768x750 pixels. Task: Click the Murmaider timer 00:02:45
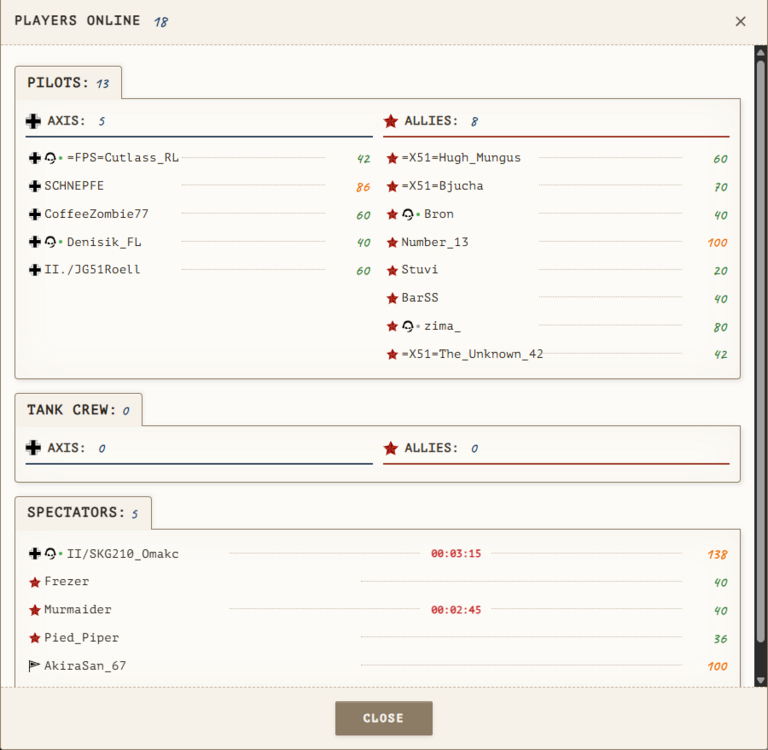[x=456, y=610]
